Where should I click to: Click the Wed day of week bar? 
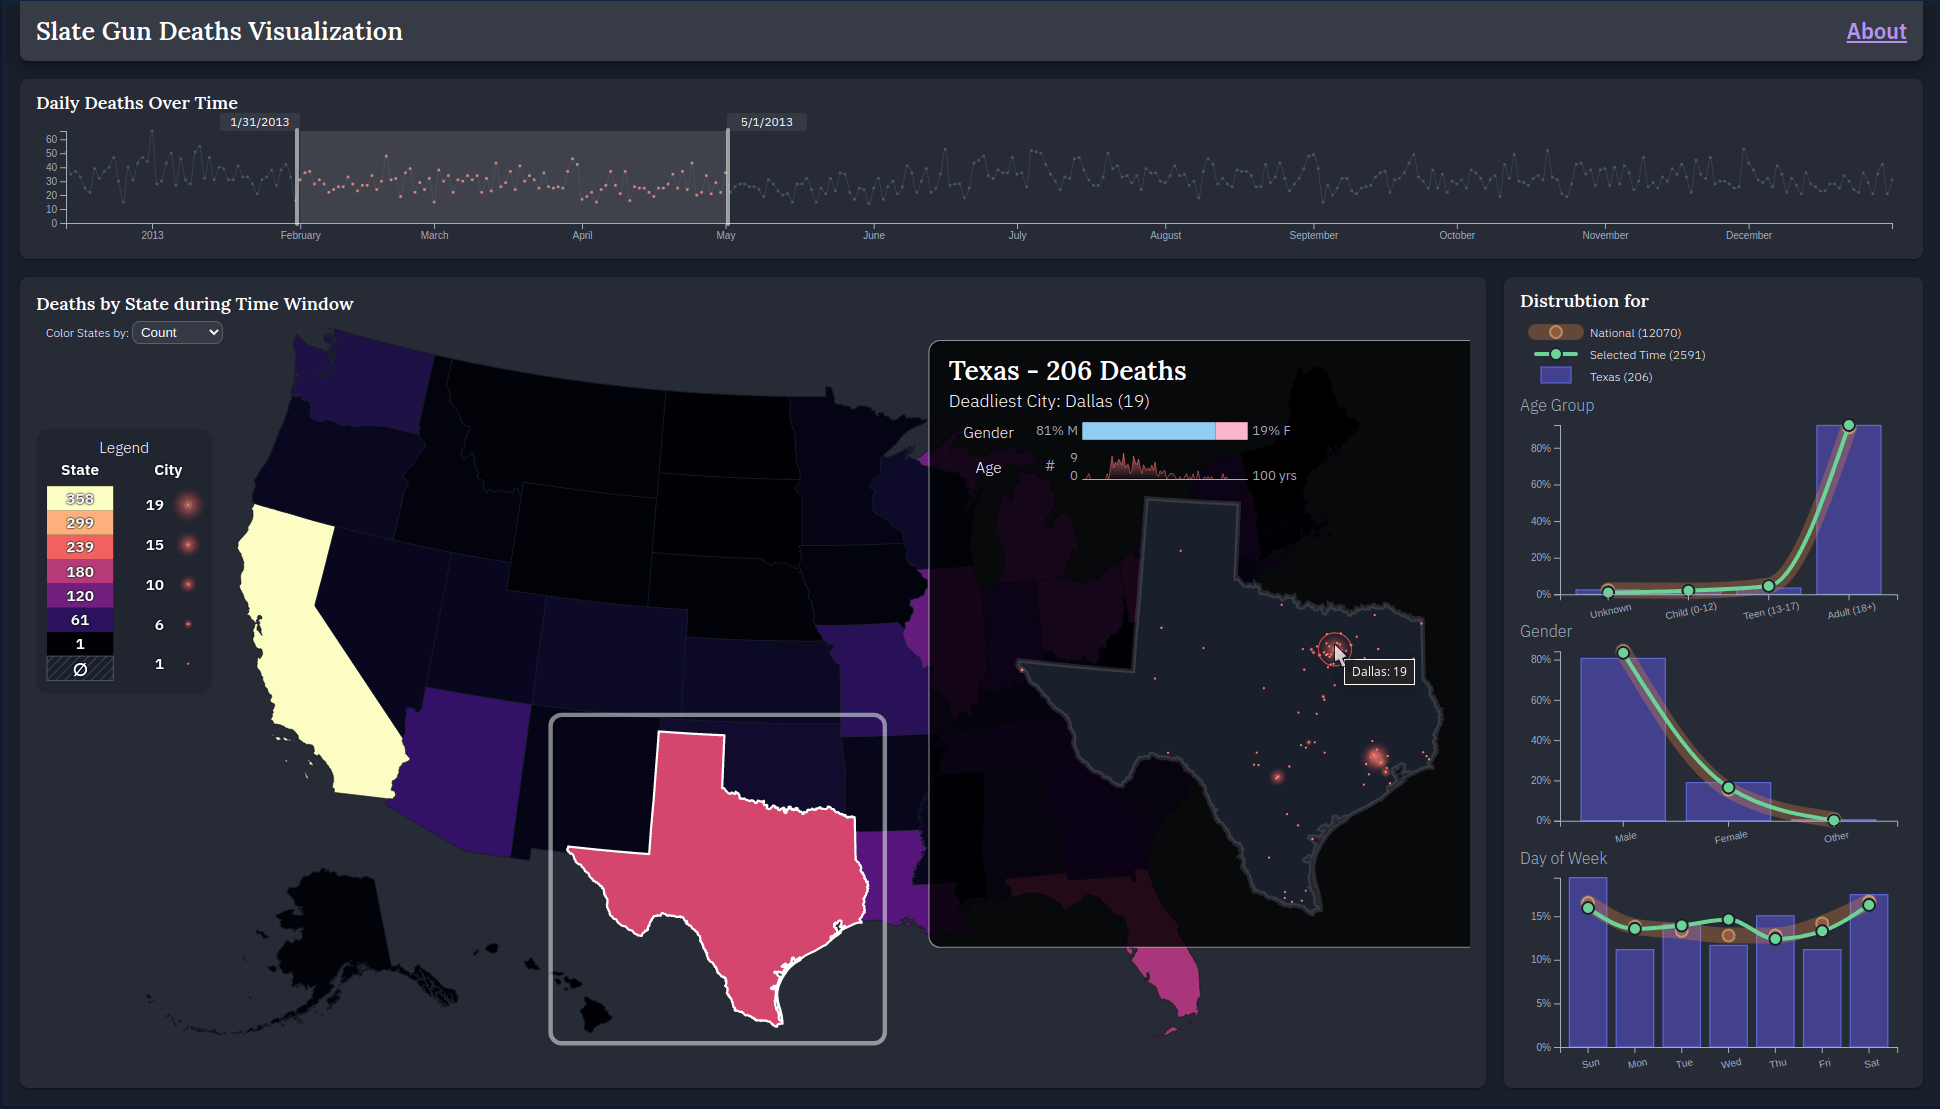(x=1728, y=996)
